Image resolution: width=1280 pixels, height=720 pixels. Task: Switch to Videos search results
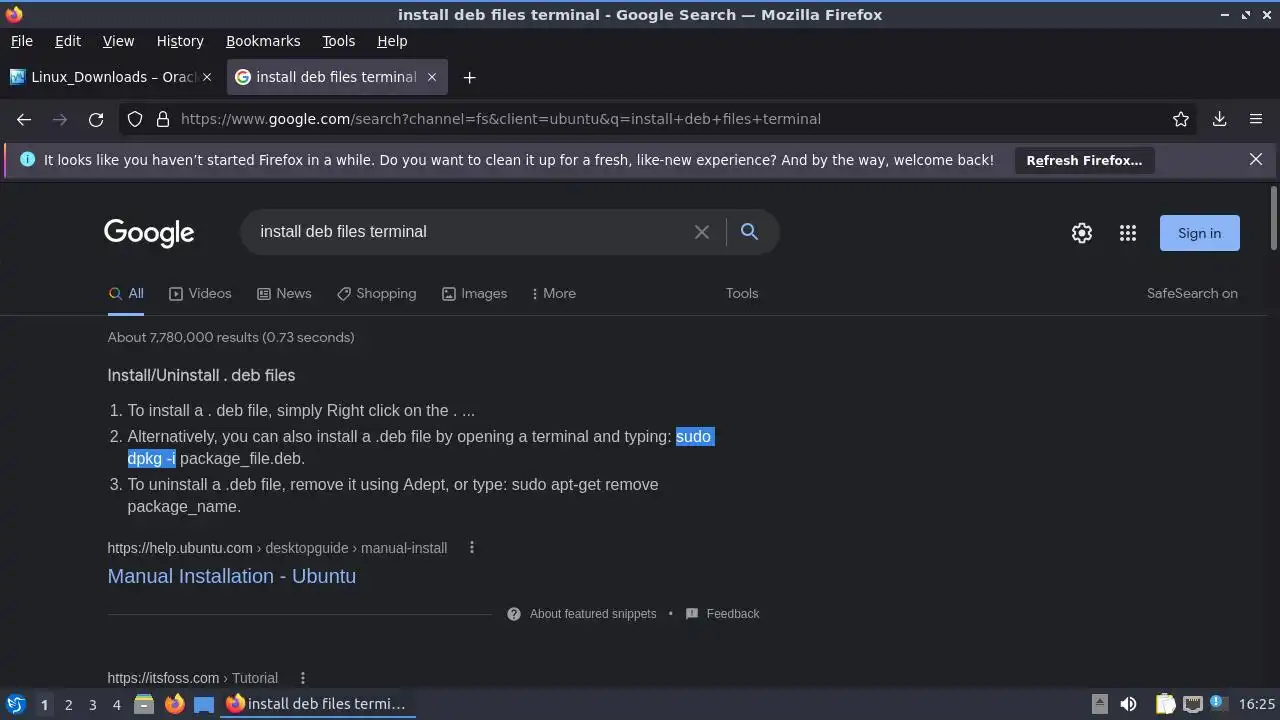(x=200, y=293)
